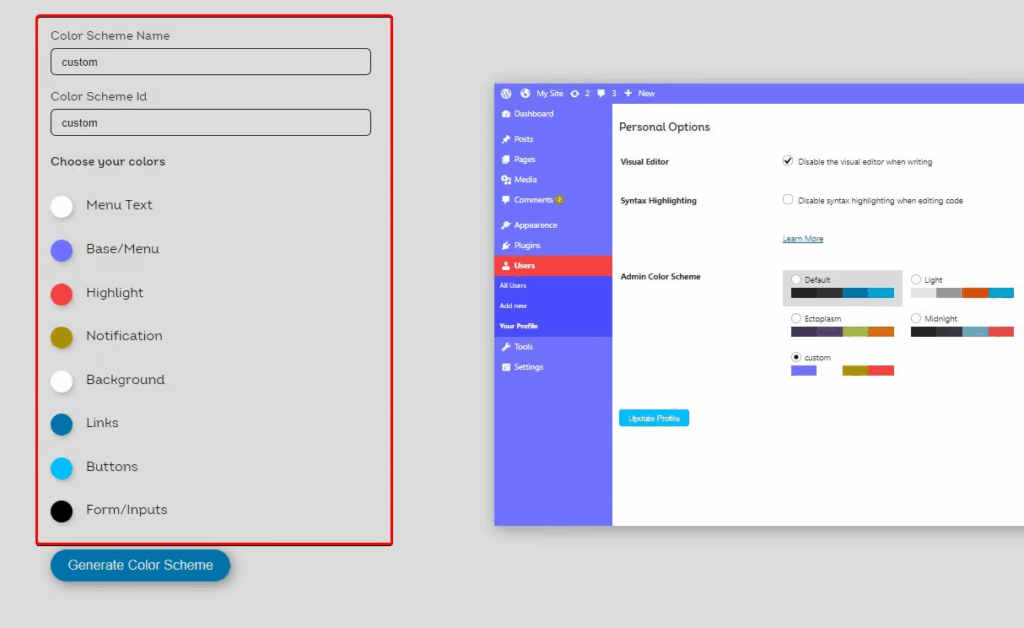
Task: Click the Color Scheme Name field
Action: (210, 61)
